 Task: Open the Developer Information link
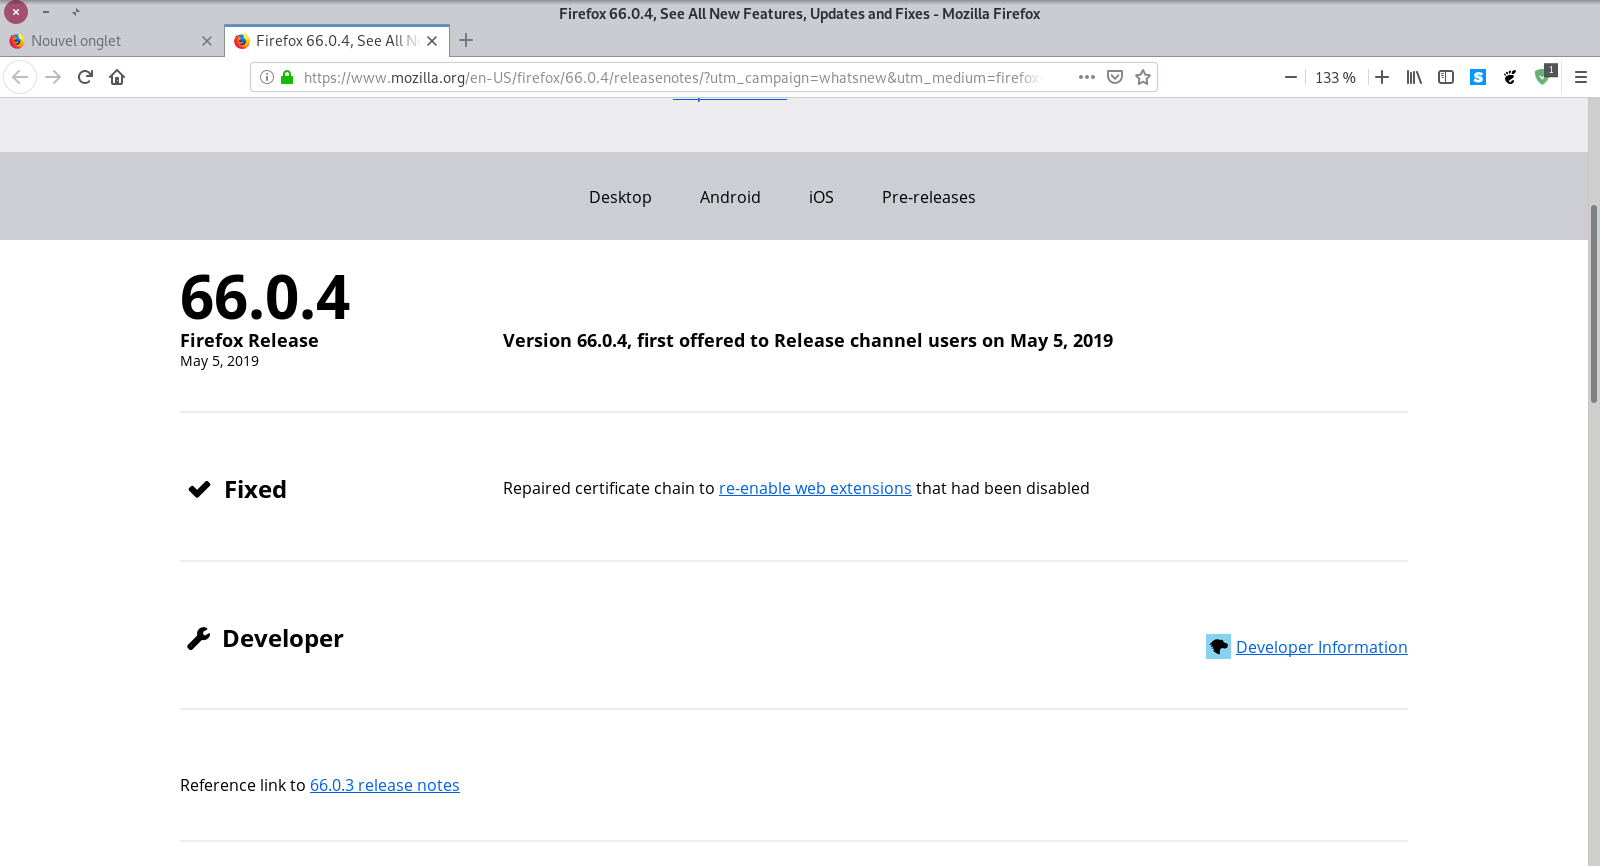[x=1321, y=647]
